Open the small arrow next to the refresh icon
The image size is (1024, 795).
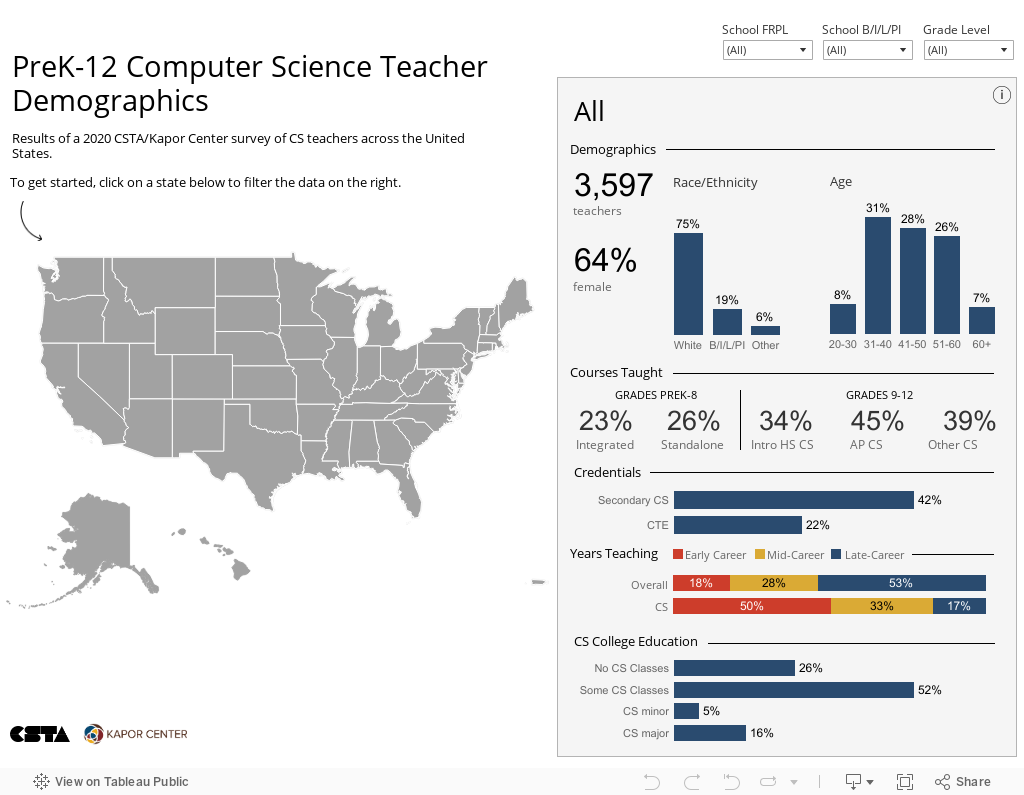794,782
